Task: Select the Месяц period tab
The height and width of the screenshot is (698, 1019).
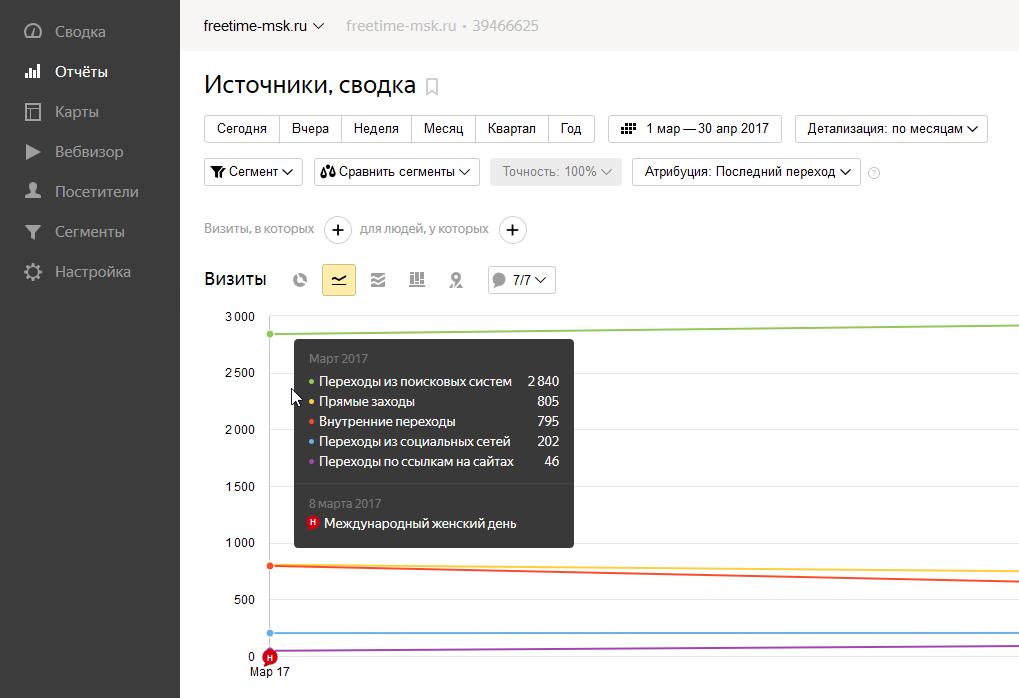Action: (443, 129)
